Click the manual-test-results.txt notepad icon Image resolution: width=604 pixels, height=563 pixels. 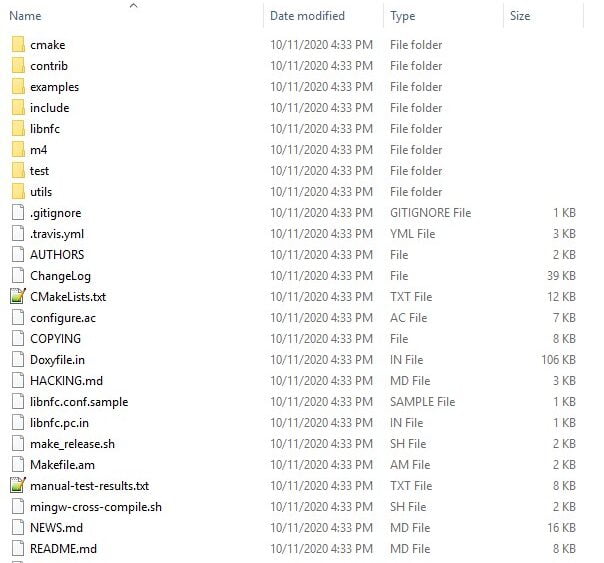(18, 486)
